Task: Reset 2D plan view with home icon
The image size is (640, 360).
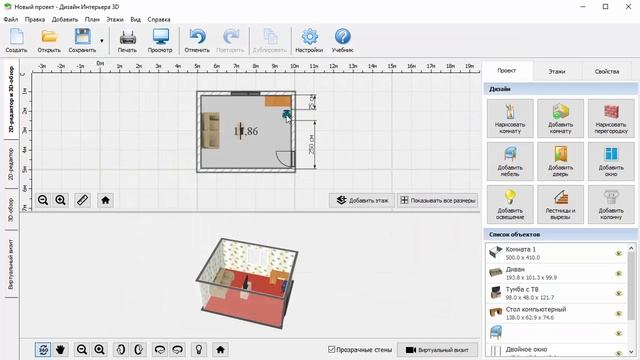Action: point(105,200)
